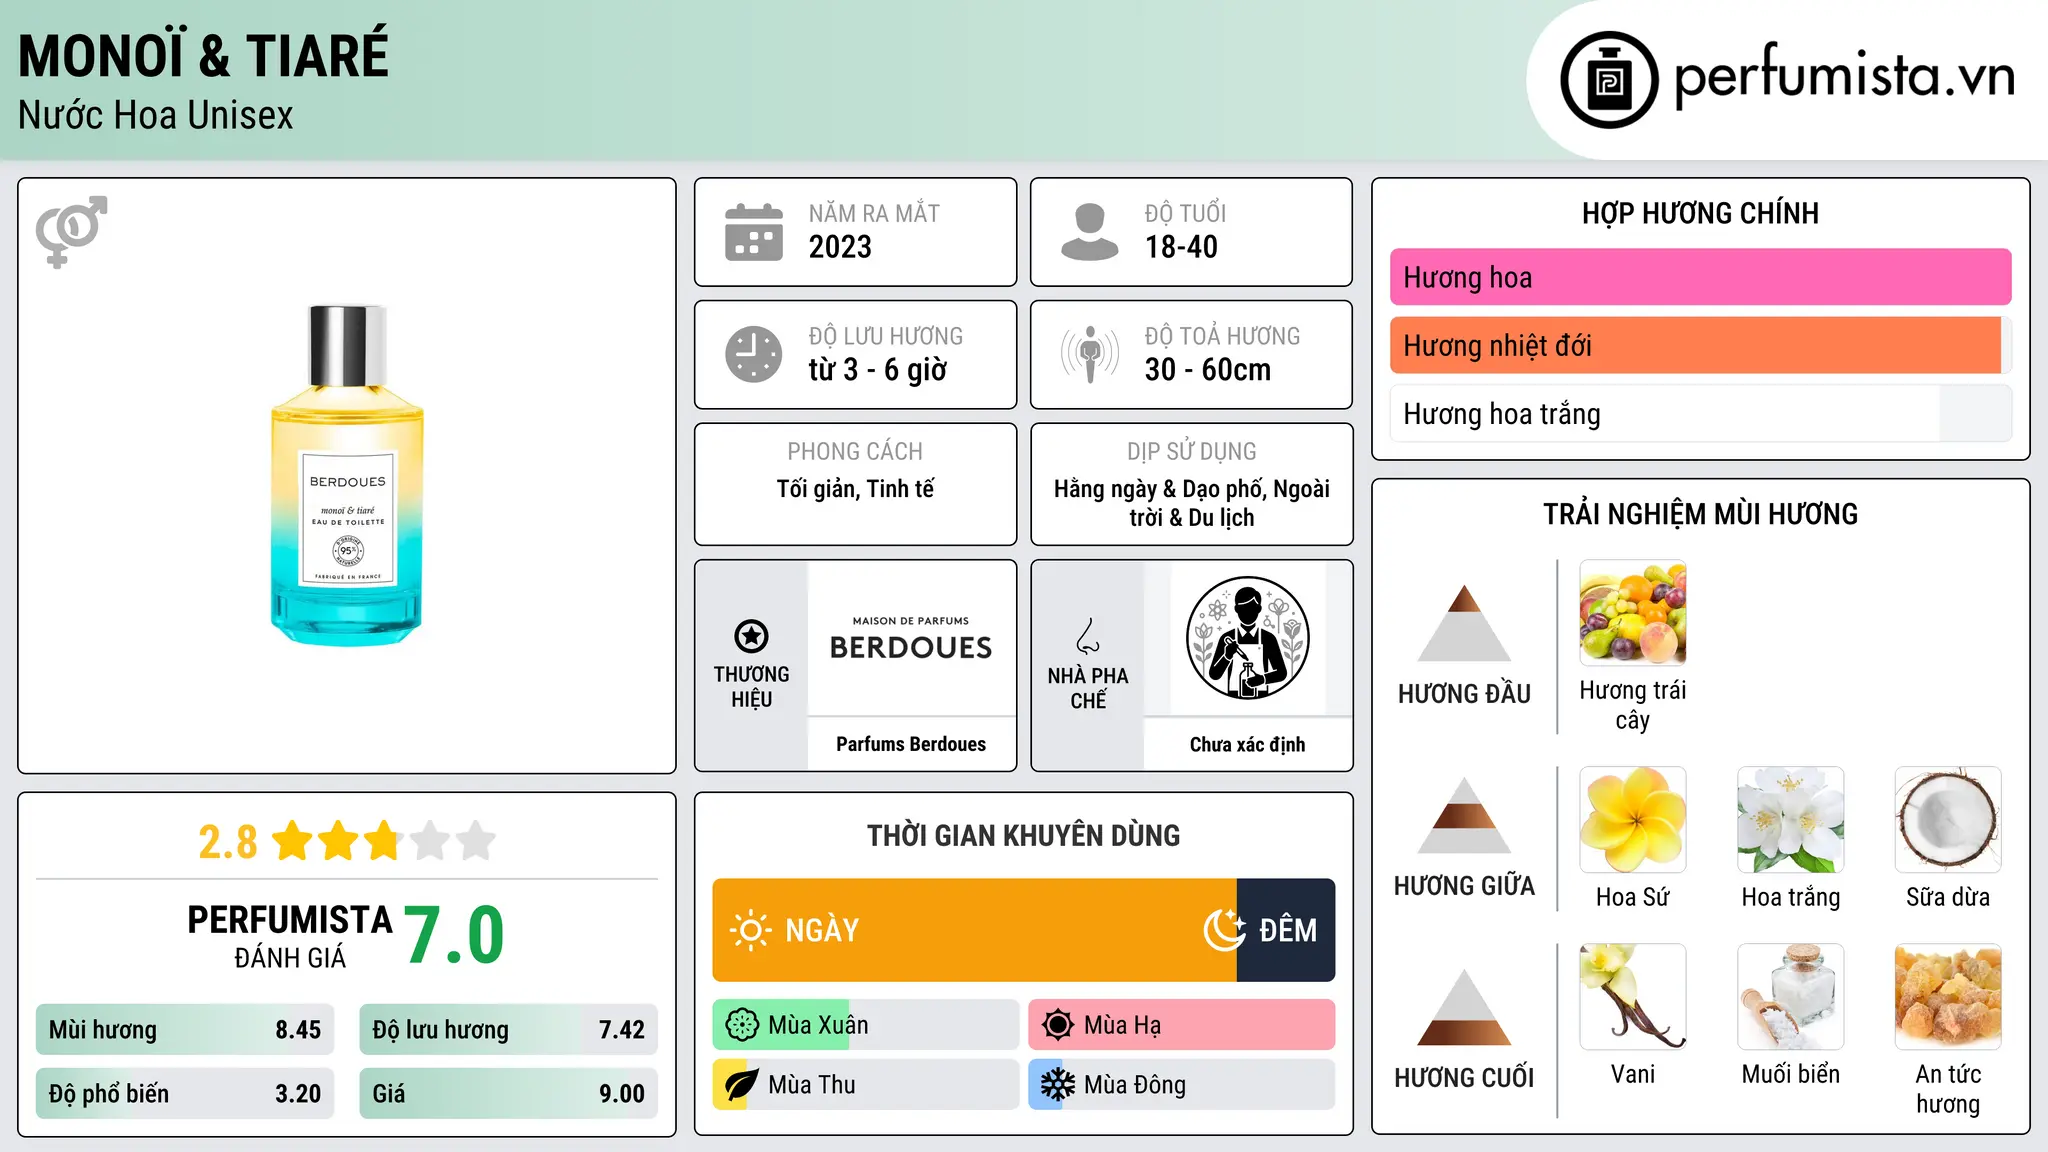
Task: Click the Độ phổ biến 3.20 score bar
Action: pos(185,1094)
